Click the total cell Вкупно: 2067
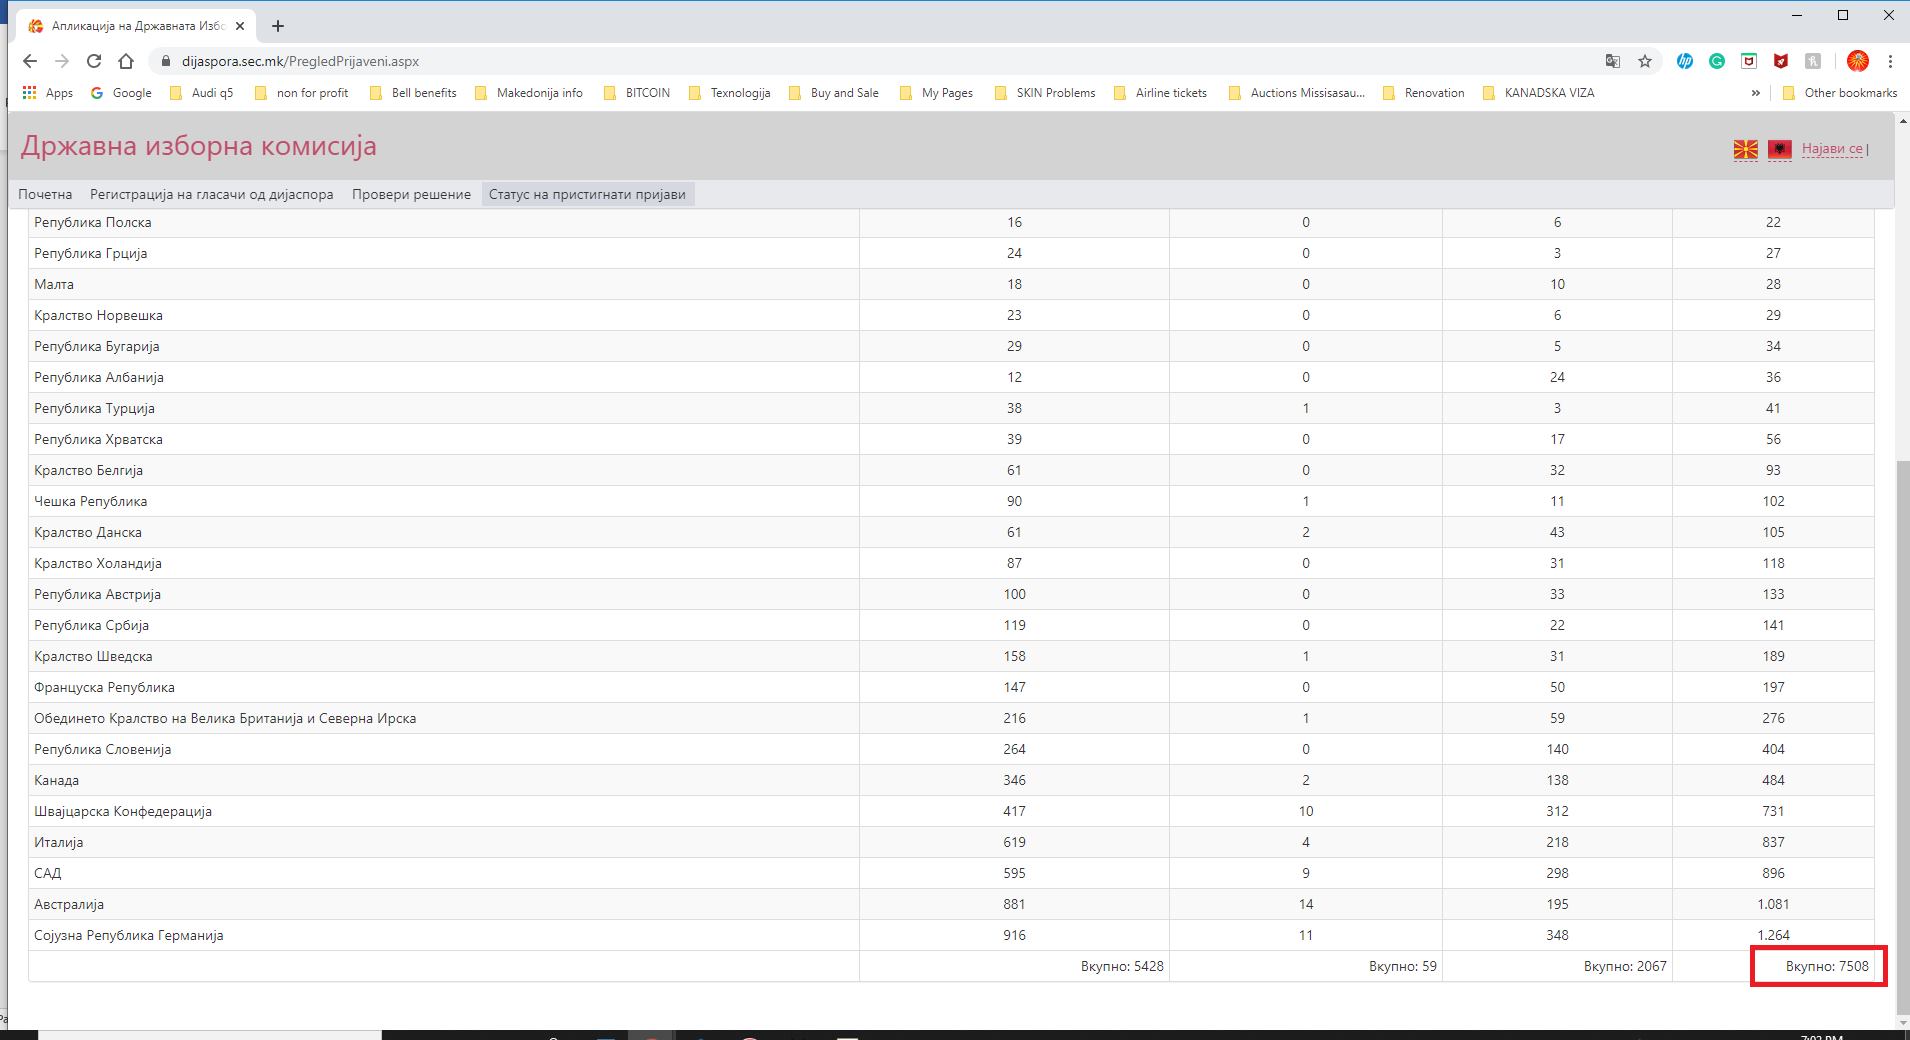The image size is (1910, 1040). tap(1557, 966)
